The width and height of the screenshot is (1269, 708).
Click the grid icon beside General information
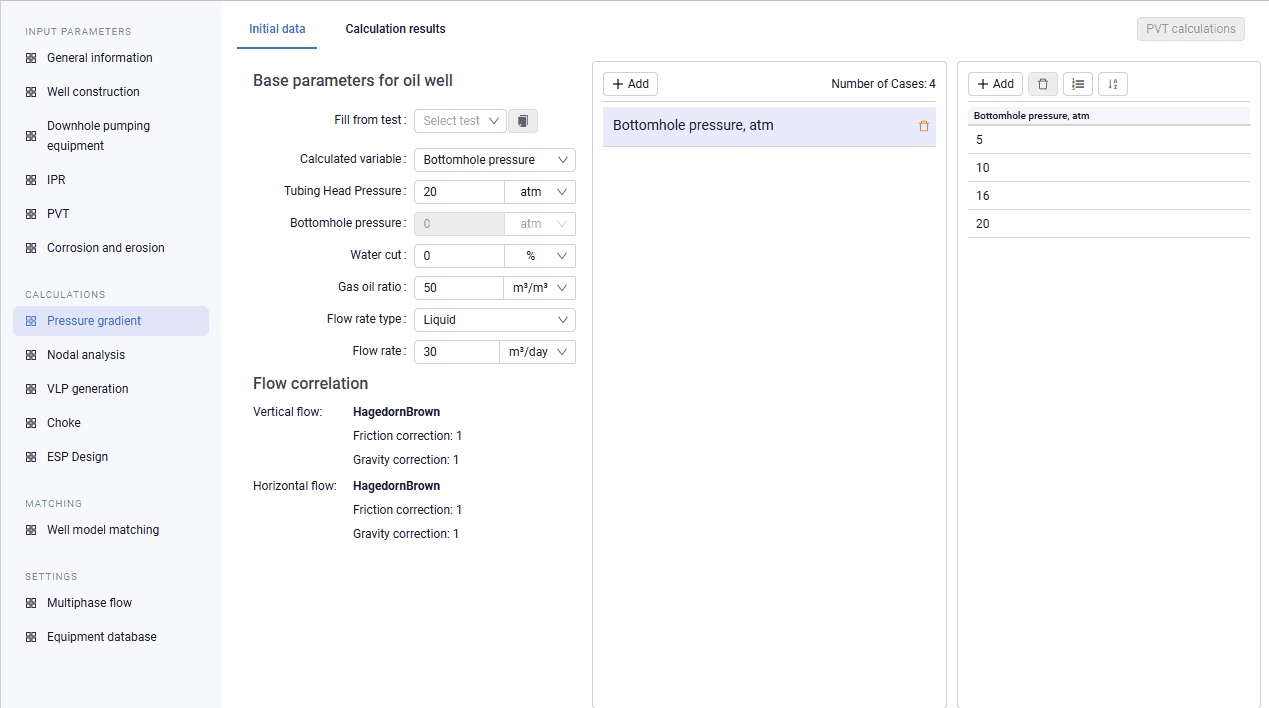click(31, 58)
